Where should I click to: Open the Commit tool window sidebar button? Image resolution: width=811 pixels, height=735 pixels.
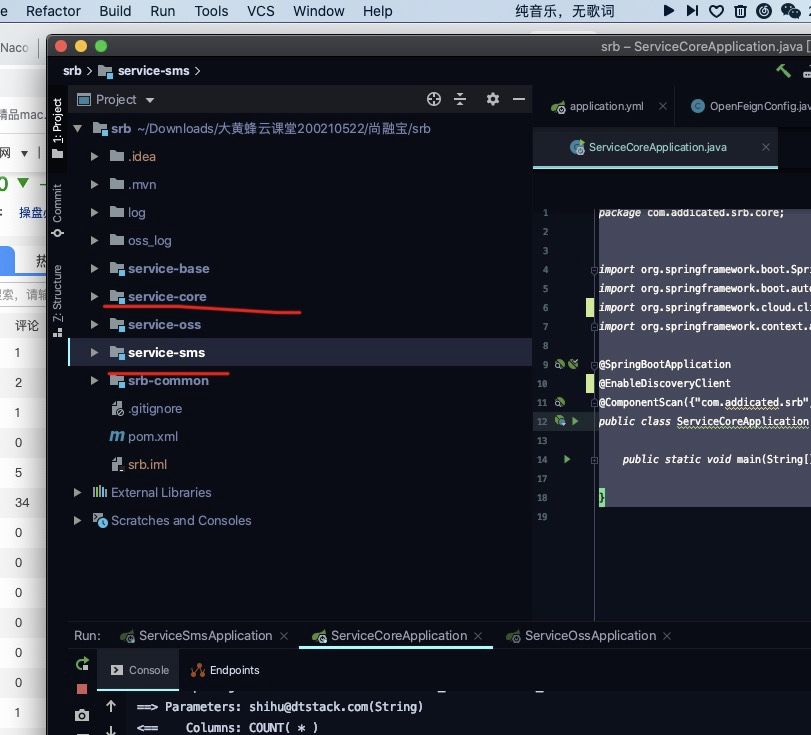(57, 210)
